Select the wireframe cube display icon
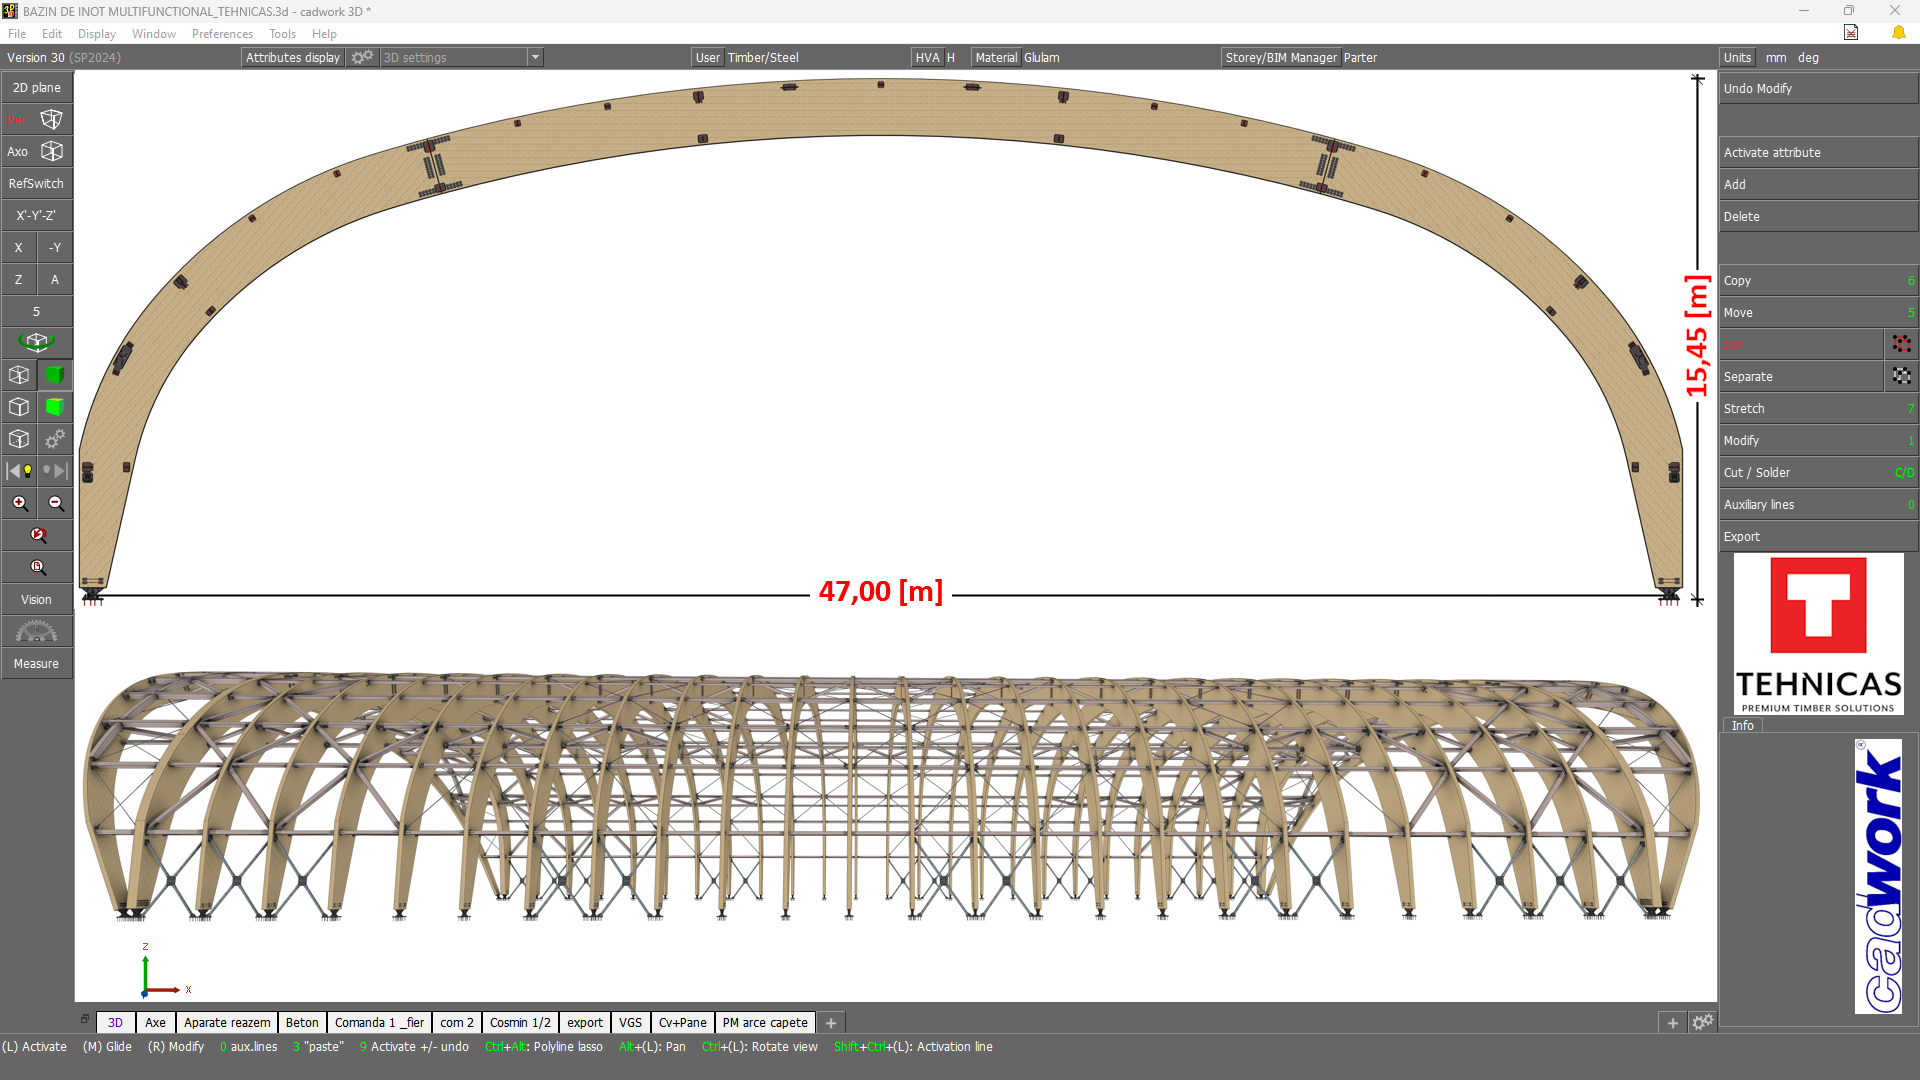This screenshot has height=1080, width=1920. [19, 375]
